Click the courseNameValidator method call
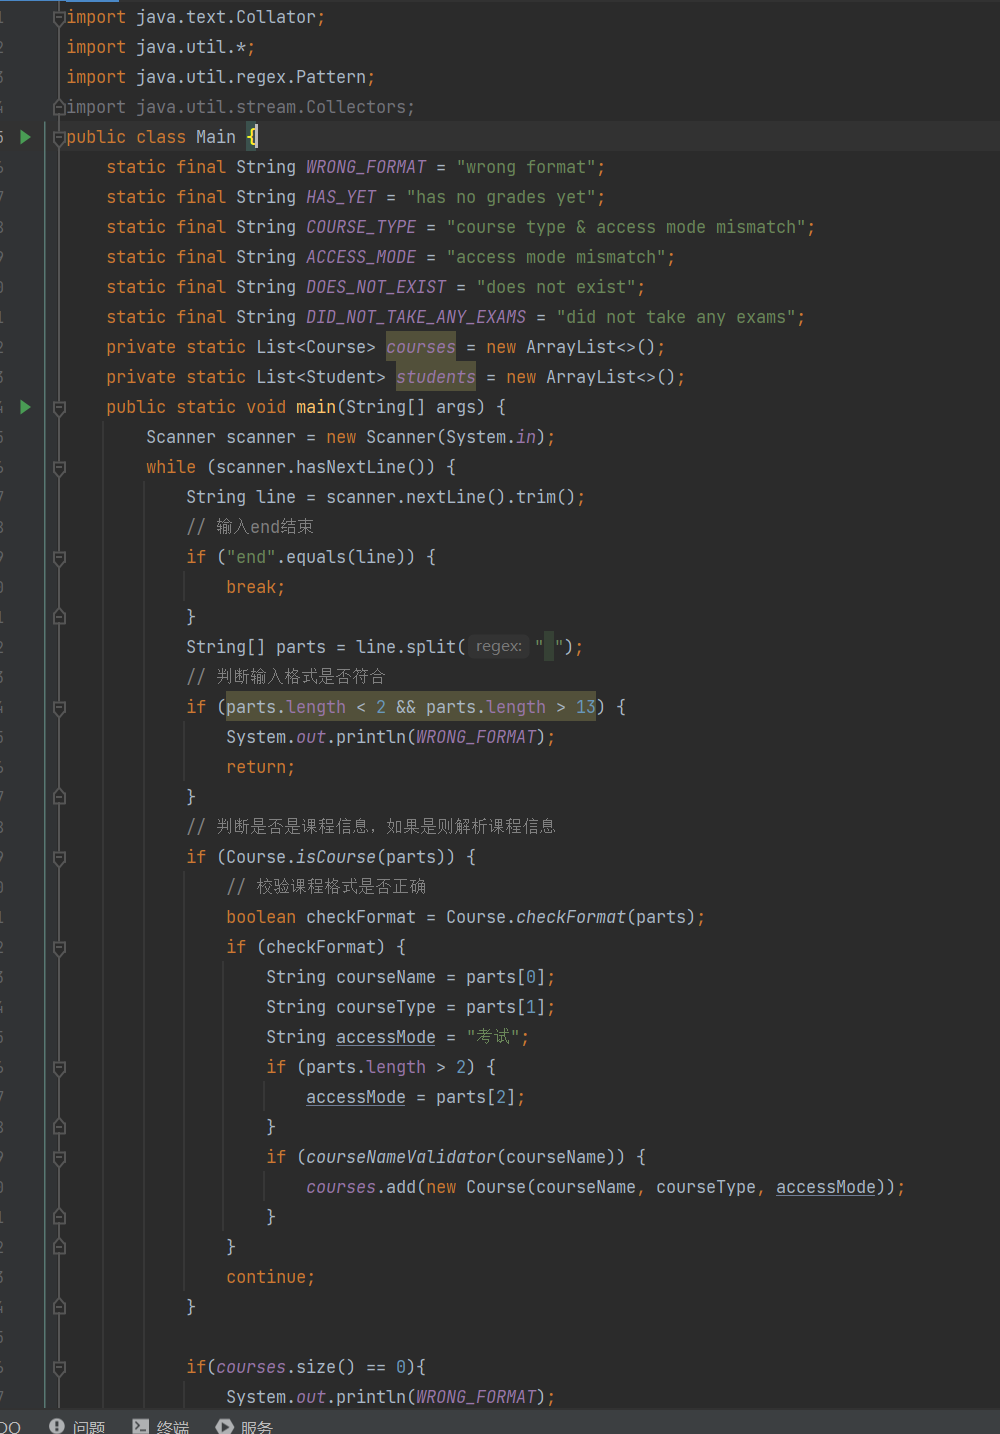This screenshot has width=1000, height=1434. click(x=401, y=1157)
